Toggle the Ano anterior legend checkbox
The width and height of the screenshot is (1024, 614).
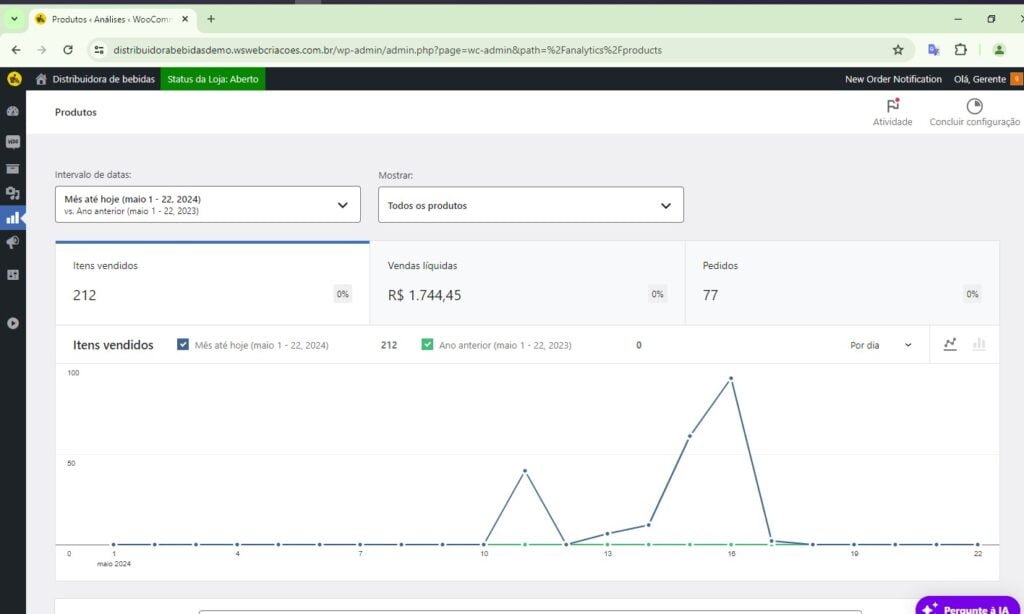(x=427, y=345)
